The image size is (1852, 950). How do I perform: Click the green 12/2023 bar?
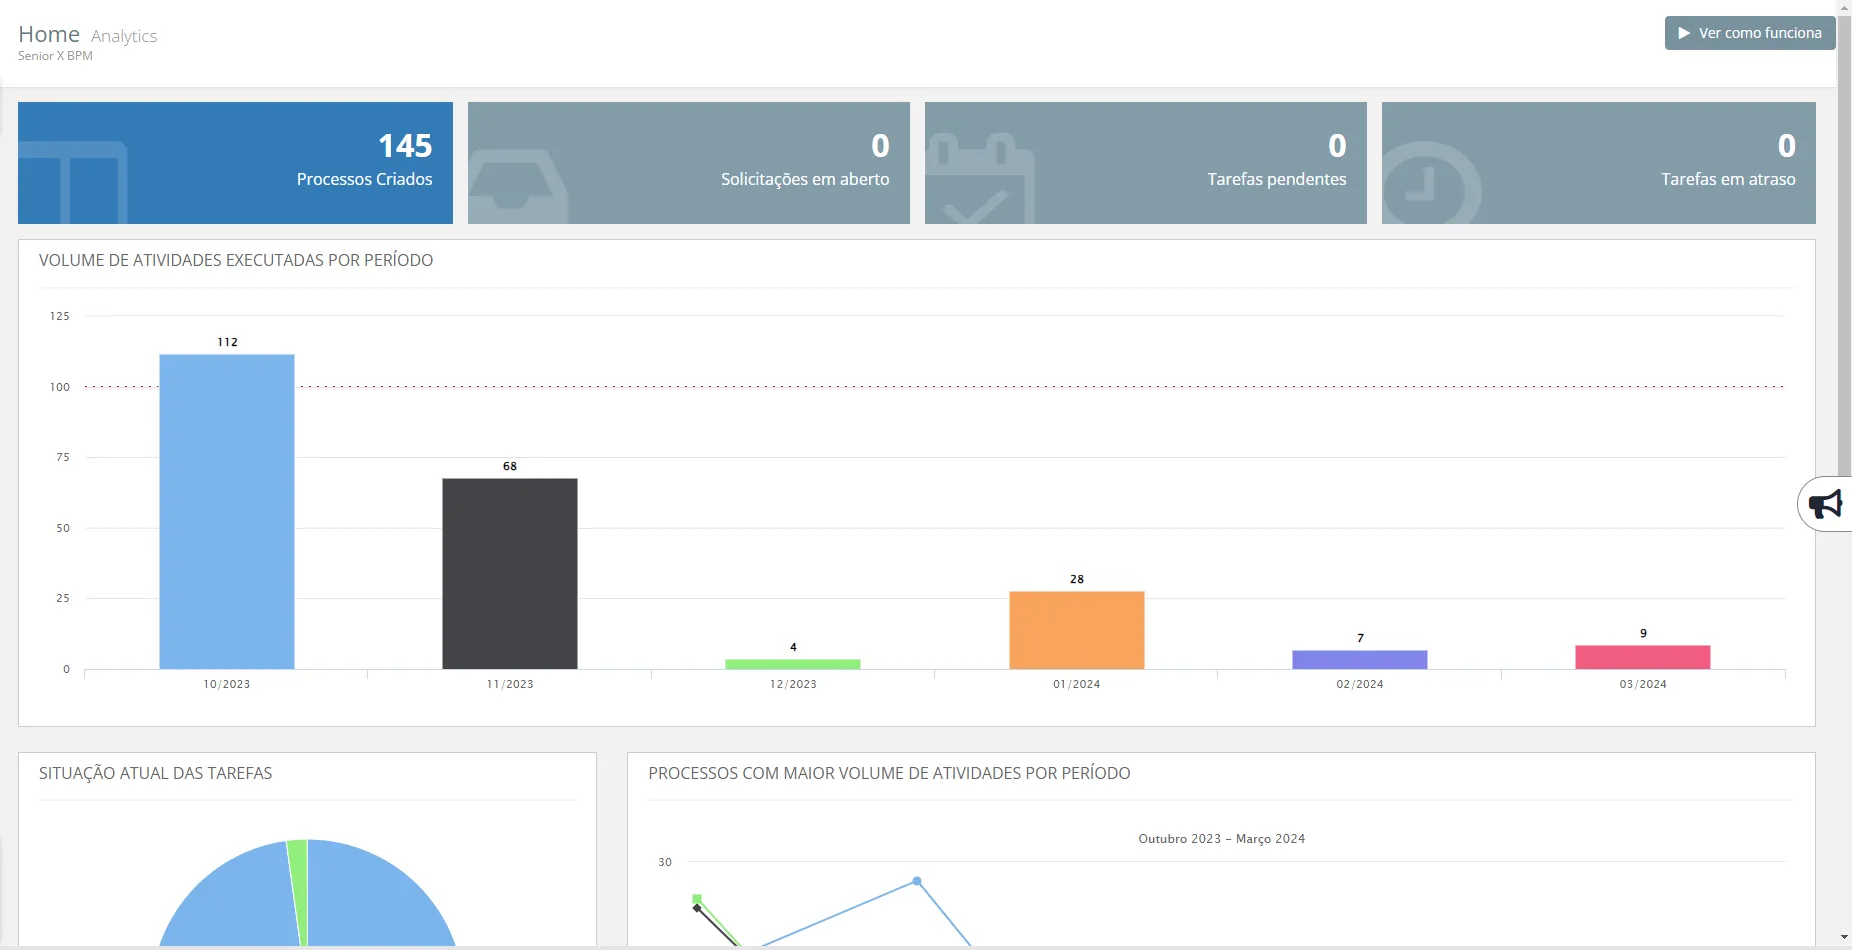coord(793,664)
